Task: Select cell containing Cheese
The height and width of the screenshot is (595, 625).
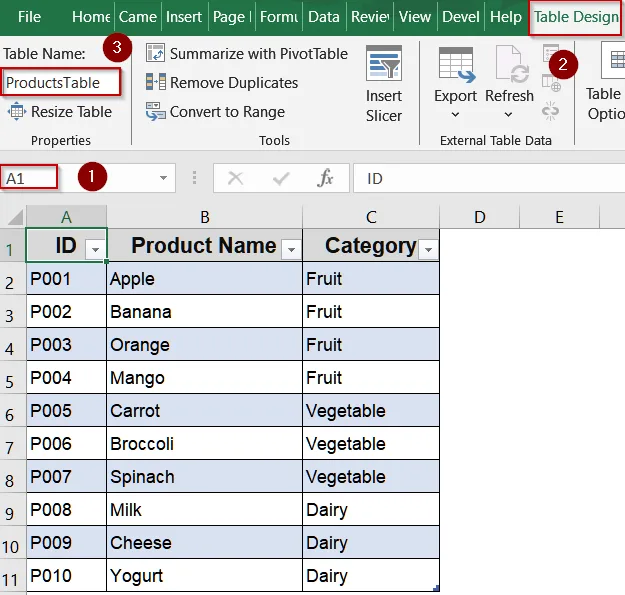Action: (204, 542)
